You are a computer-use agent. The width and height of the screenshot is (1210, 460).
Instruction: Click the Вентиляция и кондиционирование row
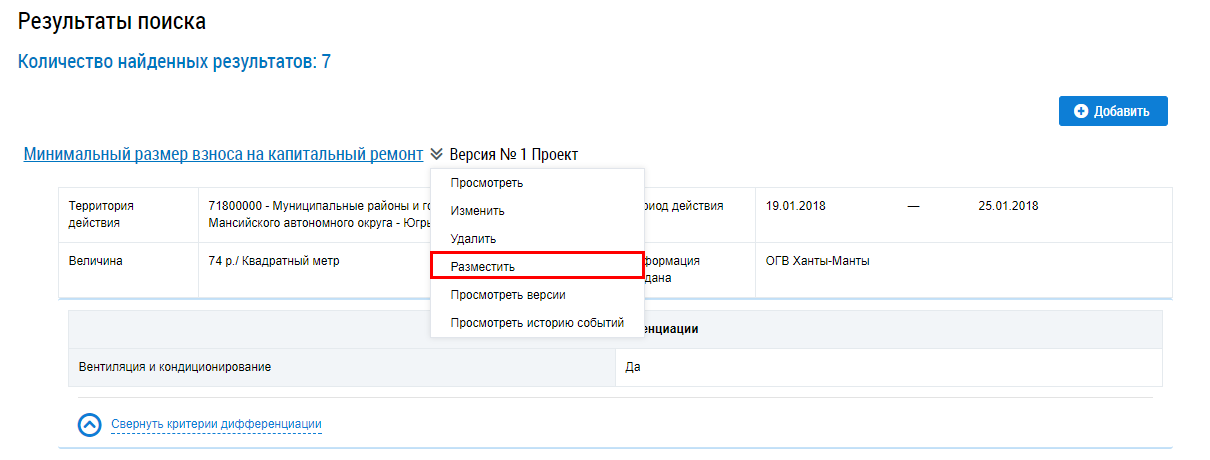175,367
